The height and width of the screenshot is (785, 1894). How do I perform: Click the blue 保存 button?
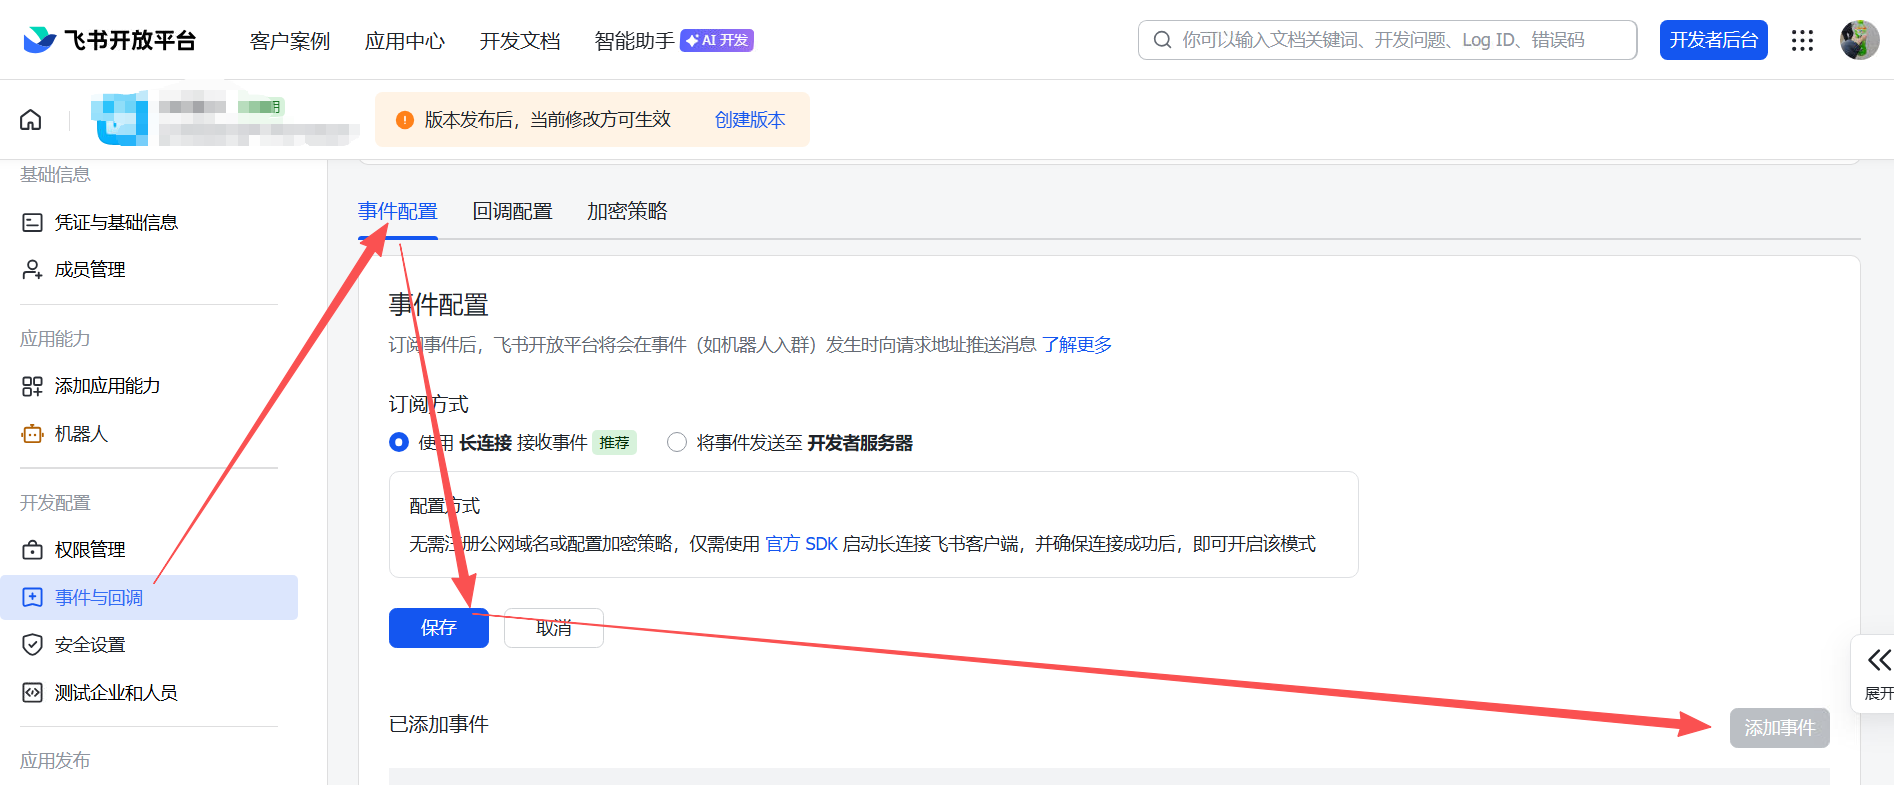click(x=438, y=628)
